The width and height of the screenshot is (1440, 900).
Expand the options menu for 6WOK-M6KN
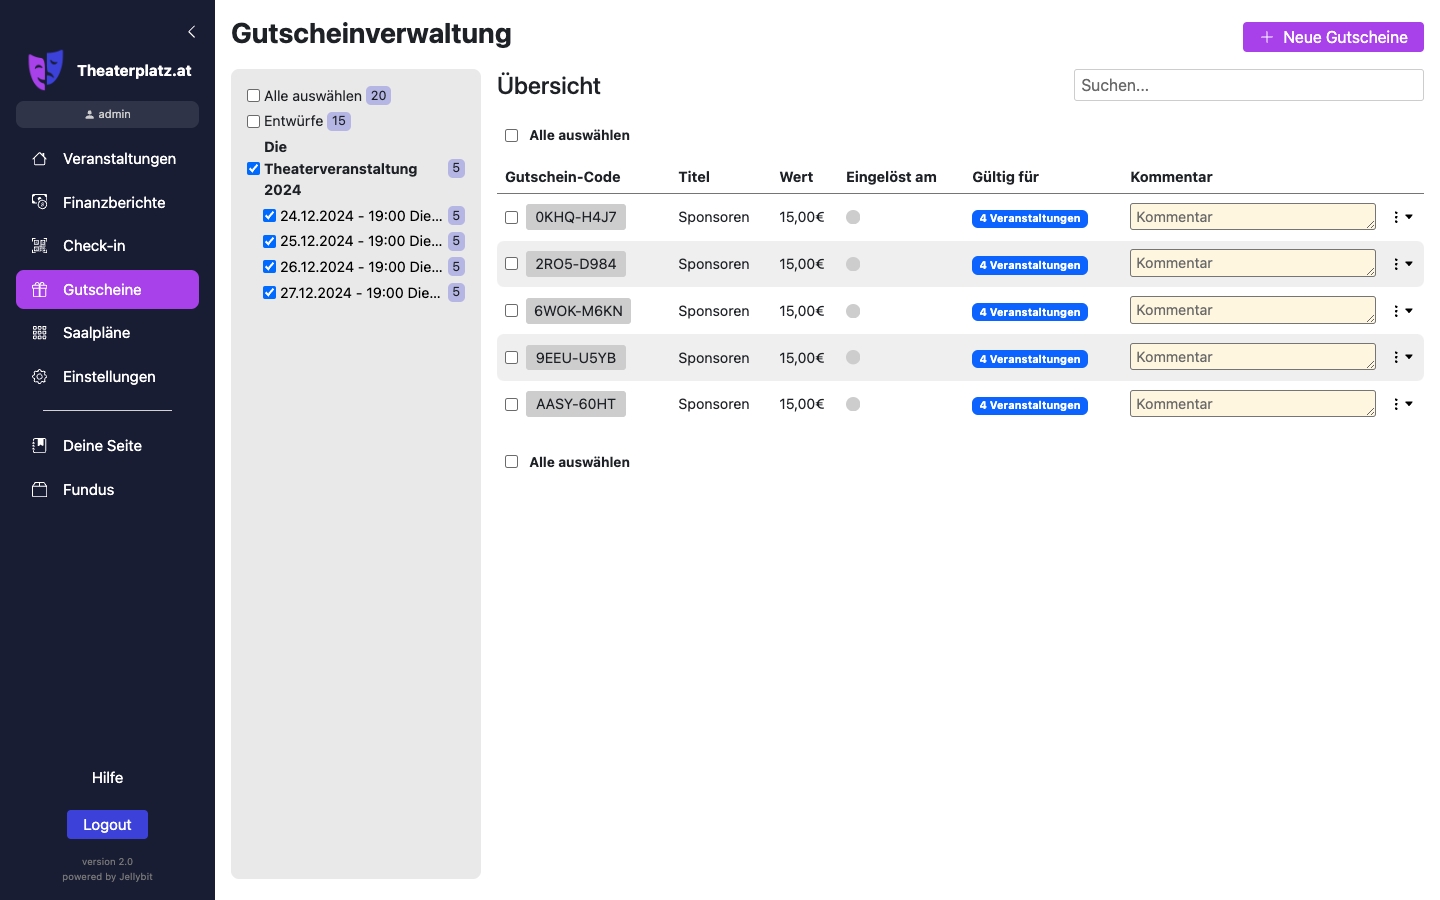pyautogui.click(x=1402, y=311)
